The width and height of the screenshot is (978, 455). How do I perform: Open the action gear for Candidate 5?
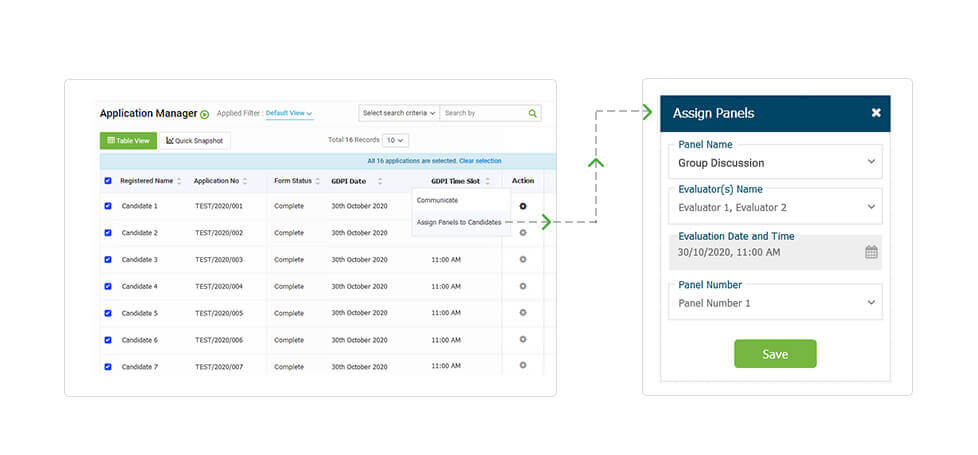(523, 313)
